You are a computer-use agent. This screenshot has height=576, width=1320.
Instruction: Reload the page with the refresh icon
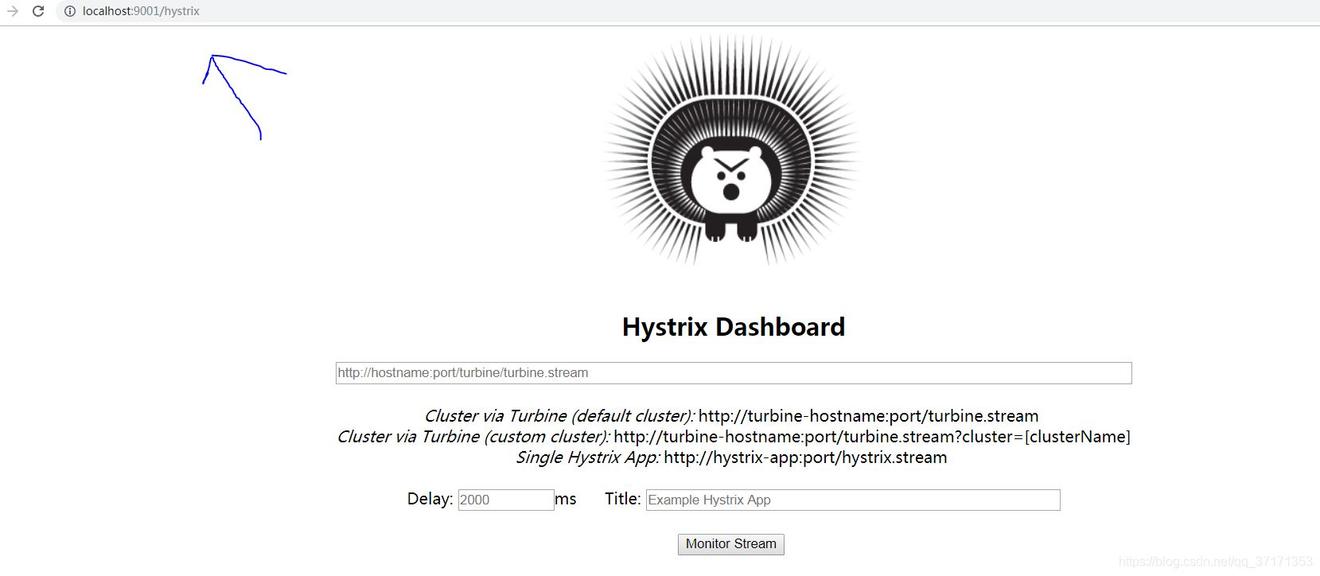pos(38,11)
